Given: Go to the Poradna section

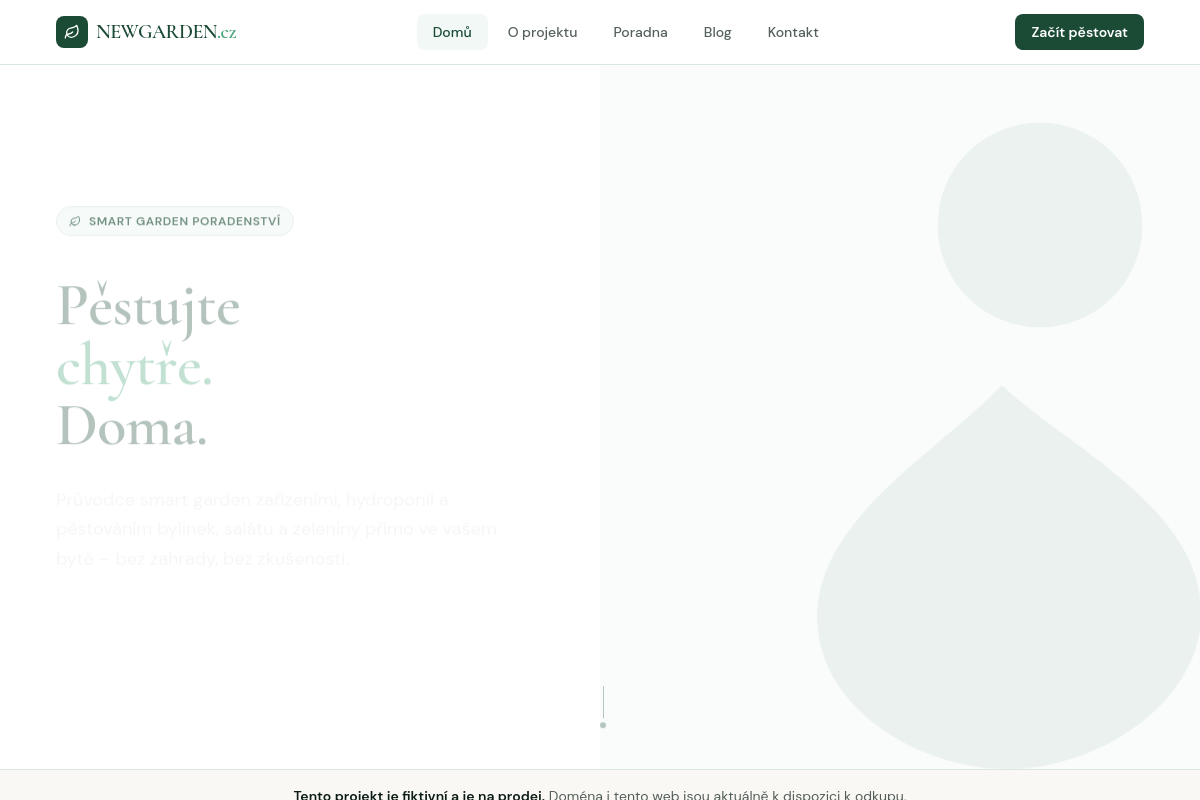Looking at the screenshot, I should pos(640,32).
